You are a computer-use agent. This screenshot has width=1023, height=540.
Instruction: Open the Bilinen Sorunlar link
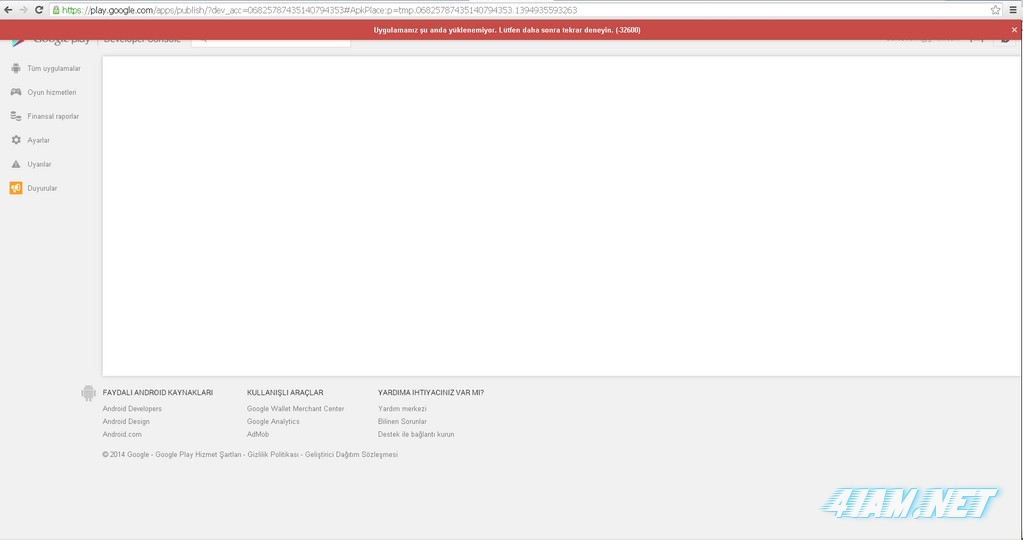(402, 421)
